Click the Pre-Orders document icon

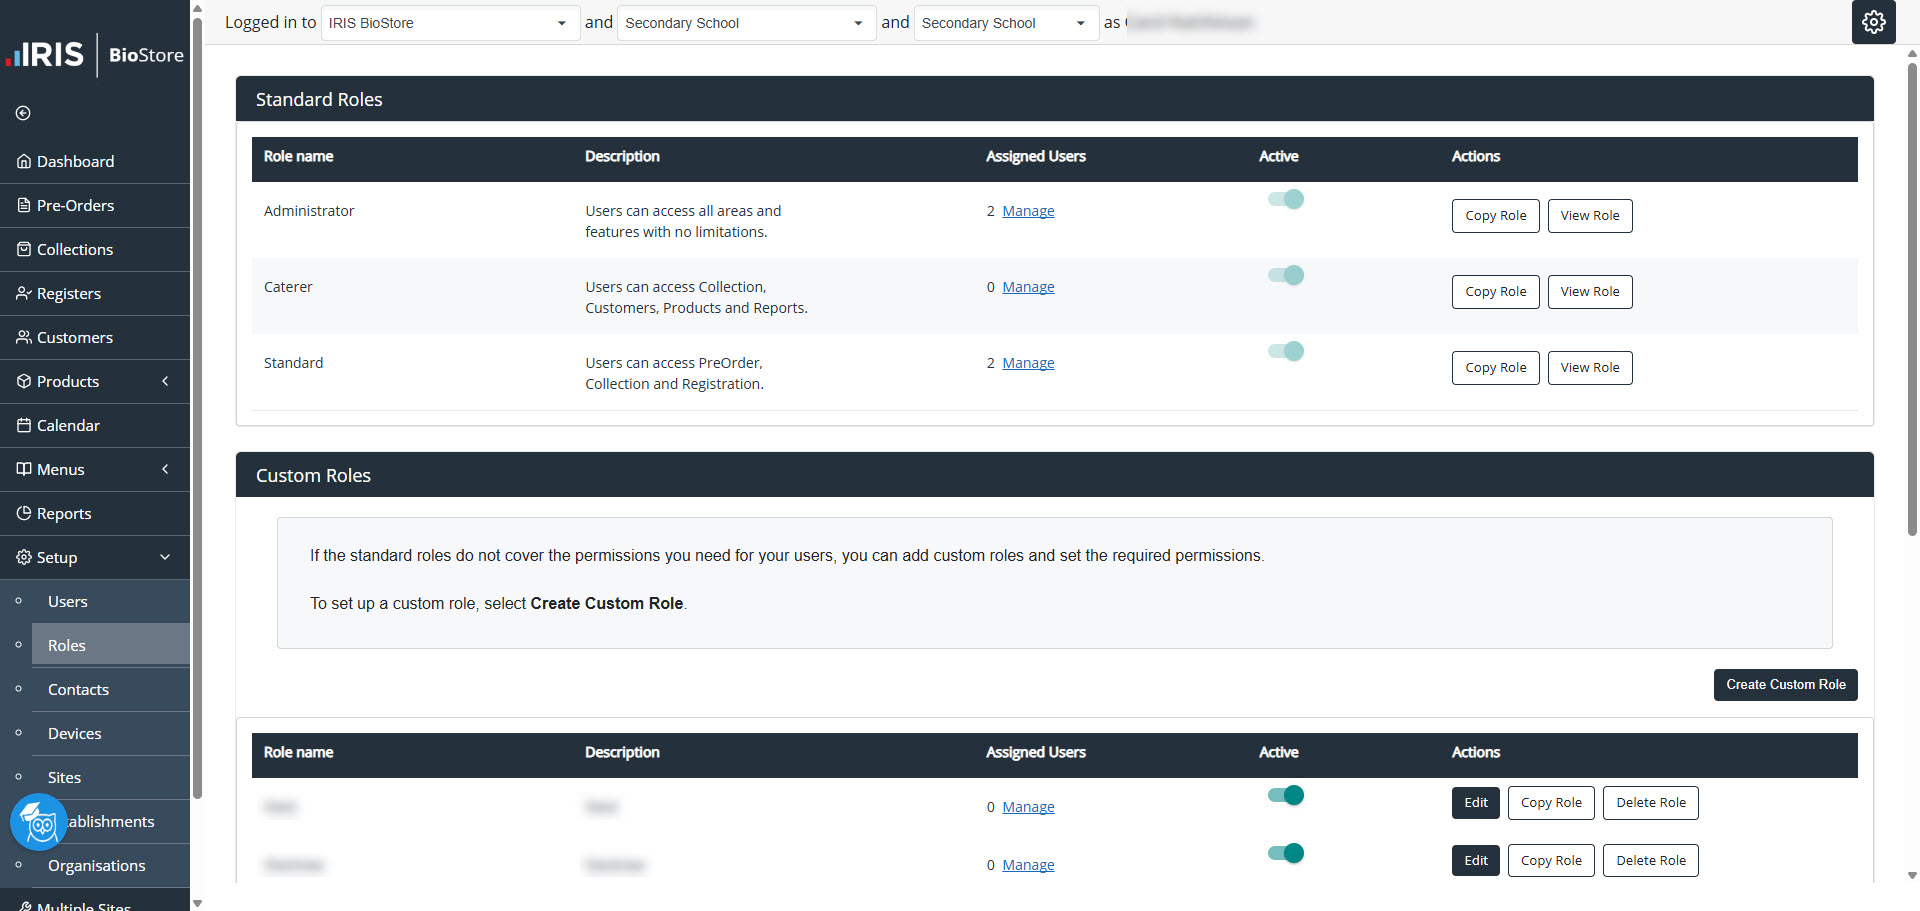[x=24, y=205]
